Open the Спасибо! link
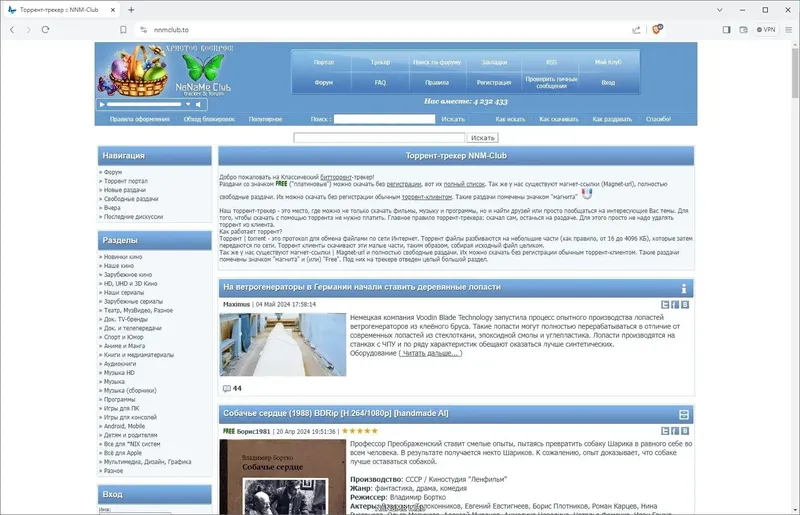 [x=658, y=119]
